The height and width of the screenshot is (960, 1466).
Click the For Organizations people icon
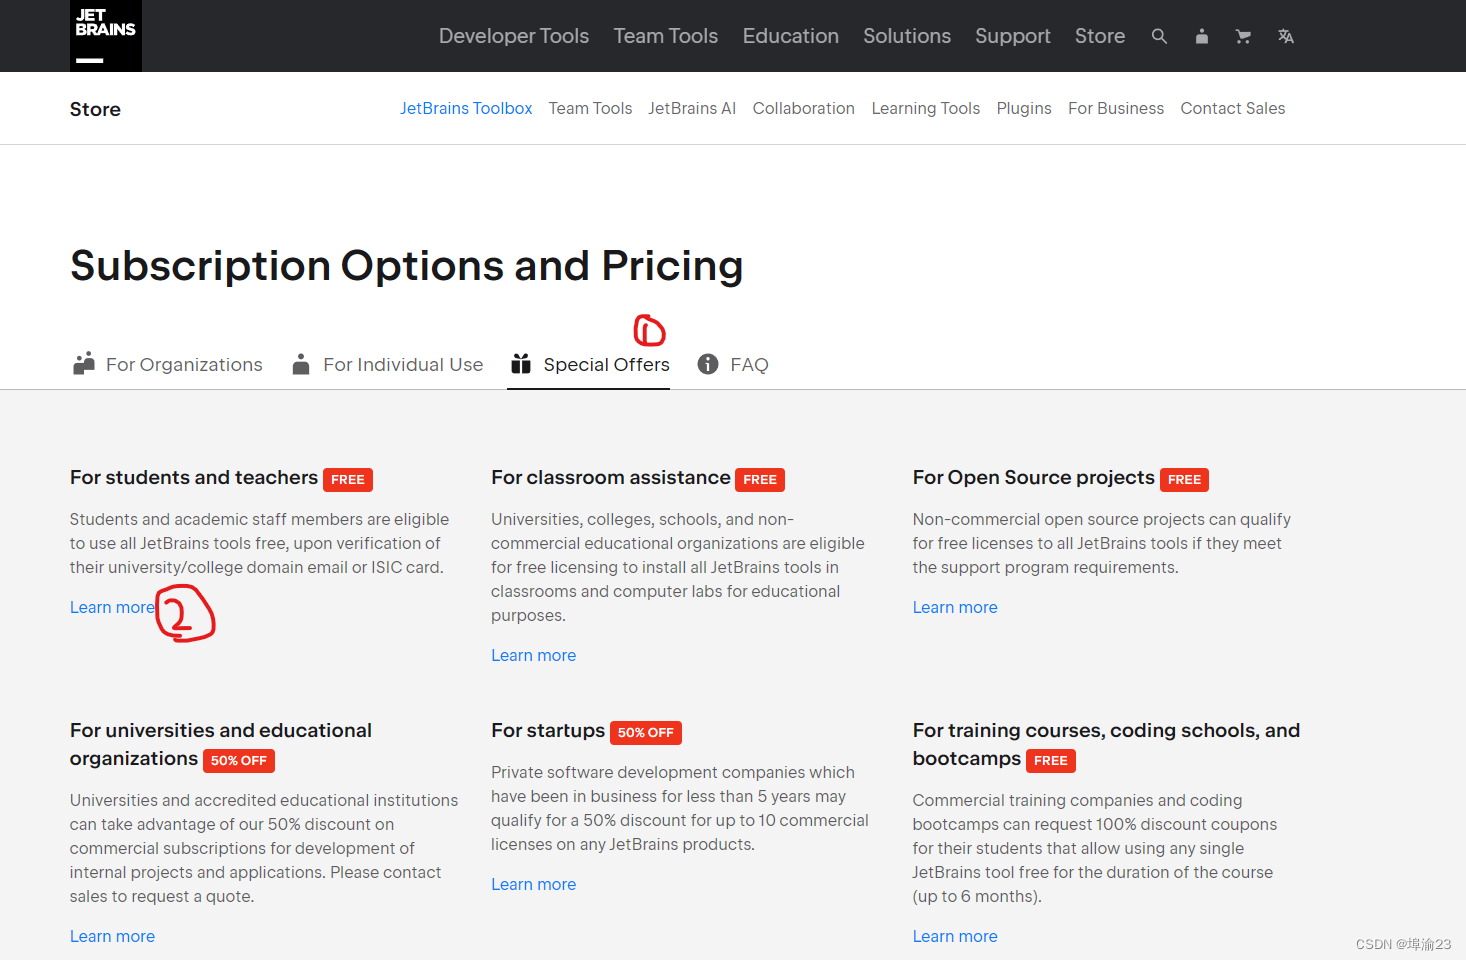tap(84, 363)
